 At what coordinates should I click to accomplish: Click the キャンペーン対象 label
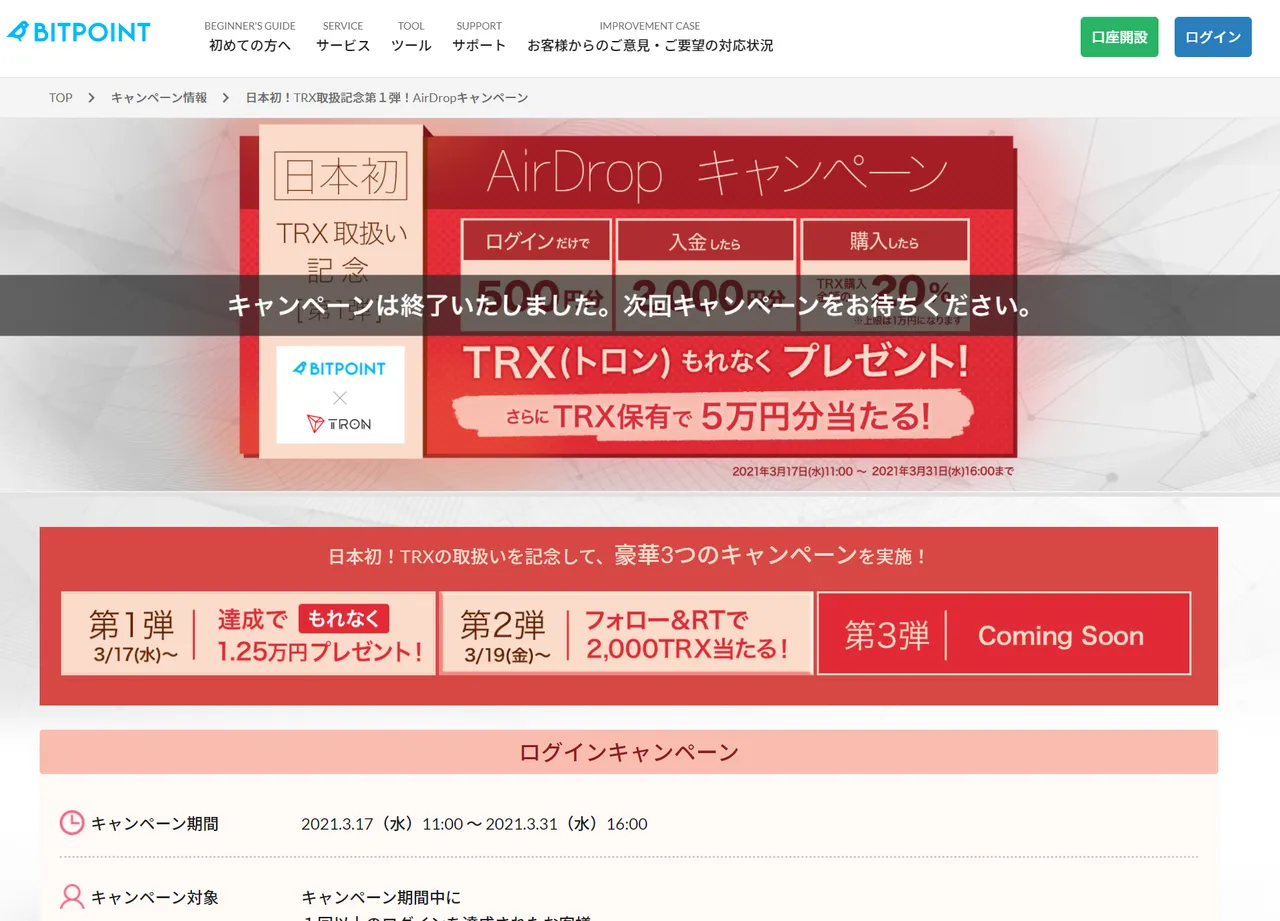(x=155, y=897)
